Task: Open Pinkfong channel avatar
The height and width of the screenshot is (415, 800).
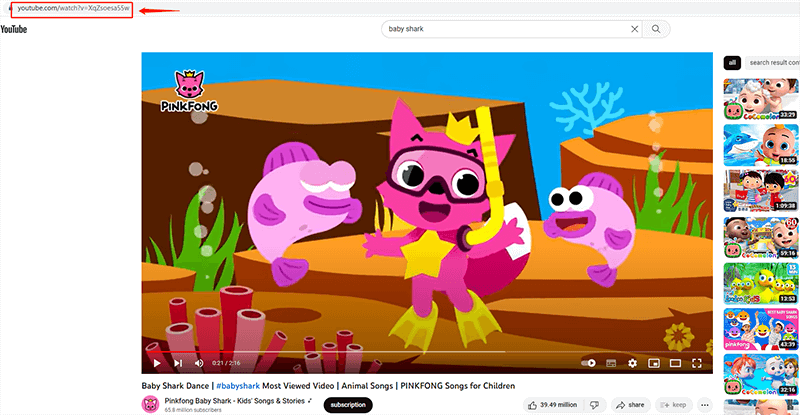Action: (x=150, y=404)
